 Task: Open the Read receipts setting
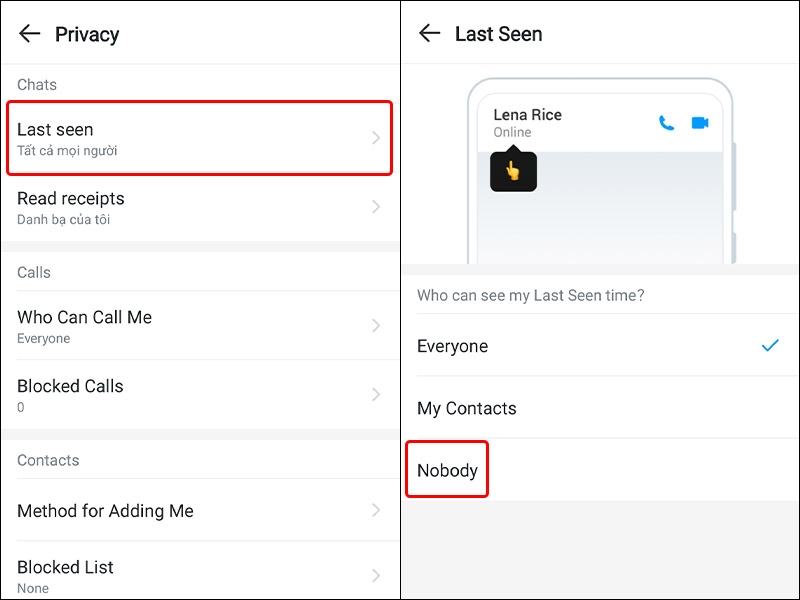200,208
